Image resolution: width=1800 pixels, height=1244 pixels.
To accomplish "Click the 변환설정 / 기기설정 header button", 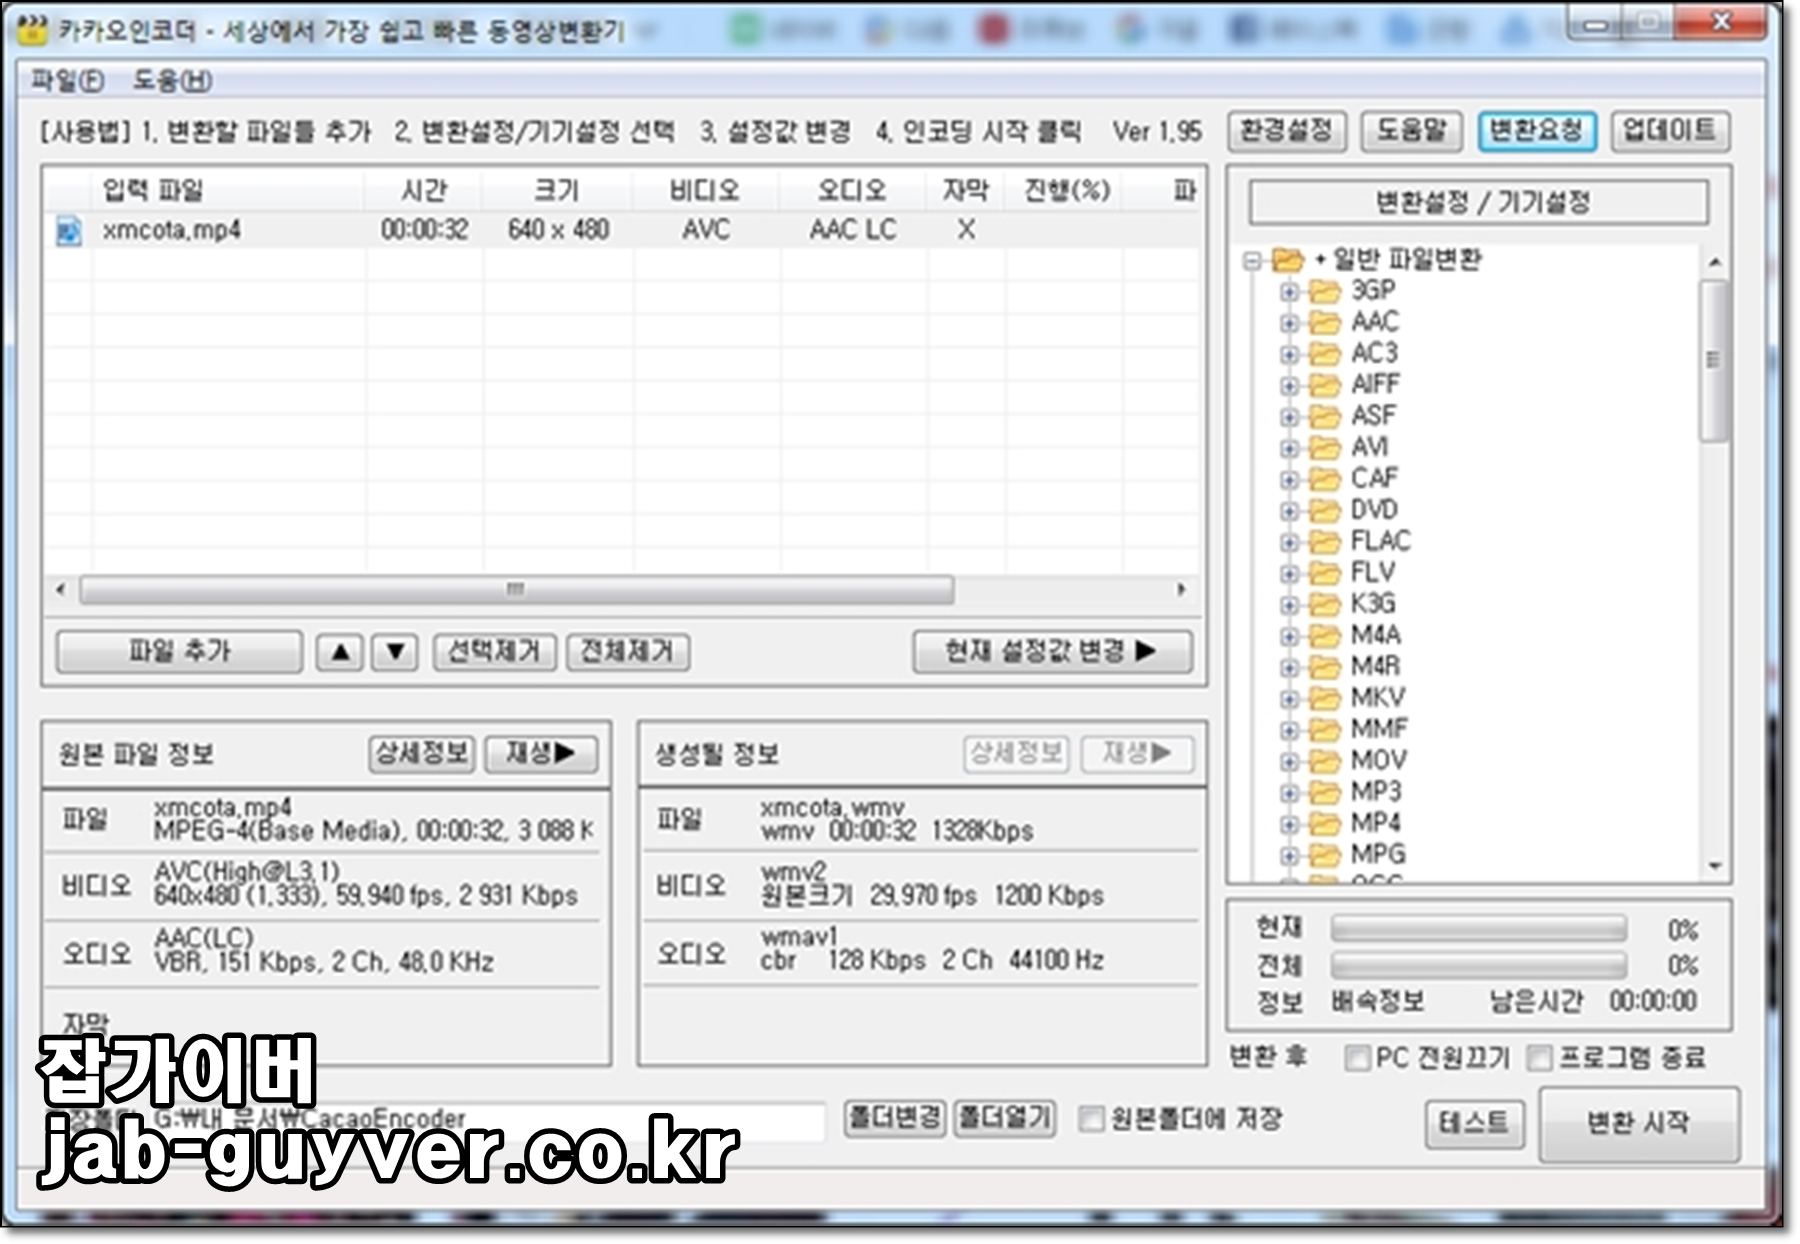I will coord(1479,203).
